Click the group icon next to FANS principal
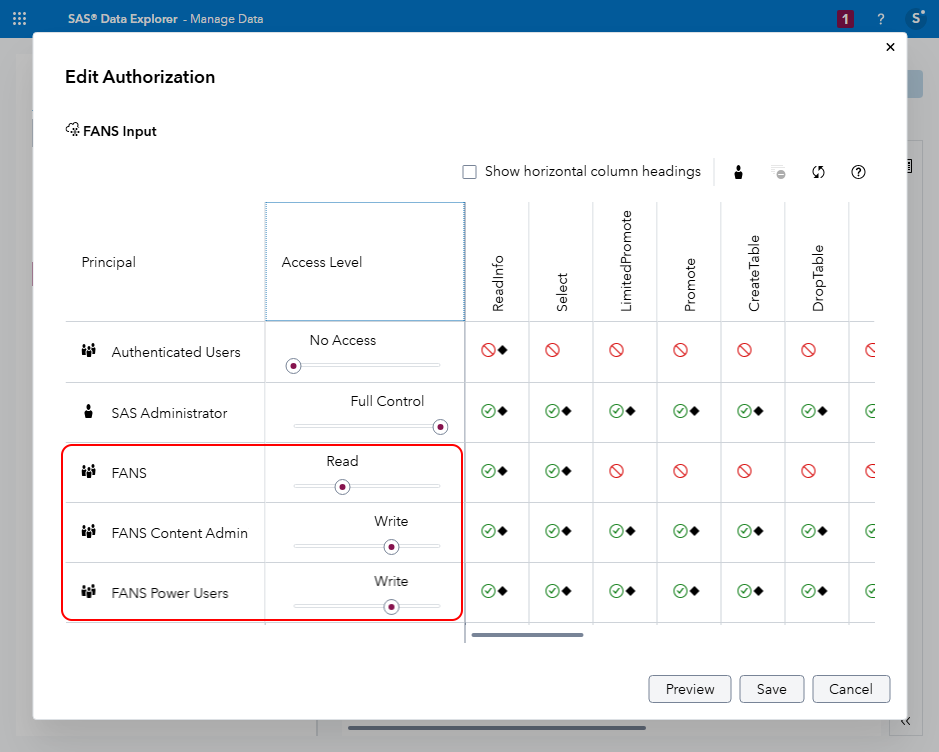 (x=89, y=472)
